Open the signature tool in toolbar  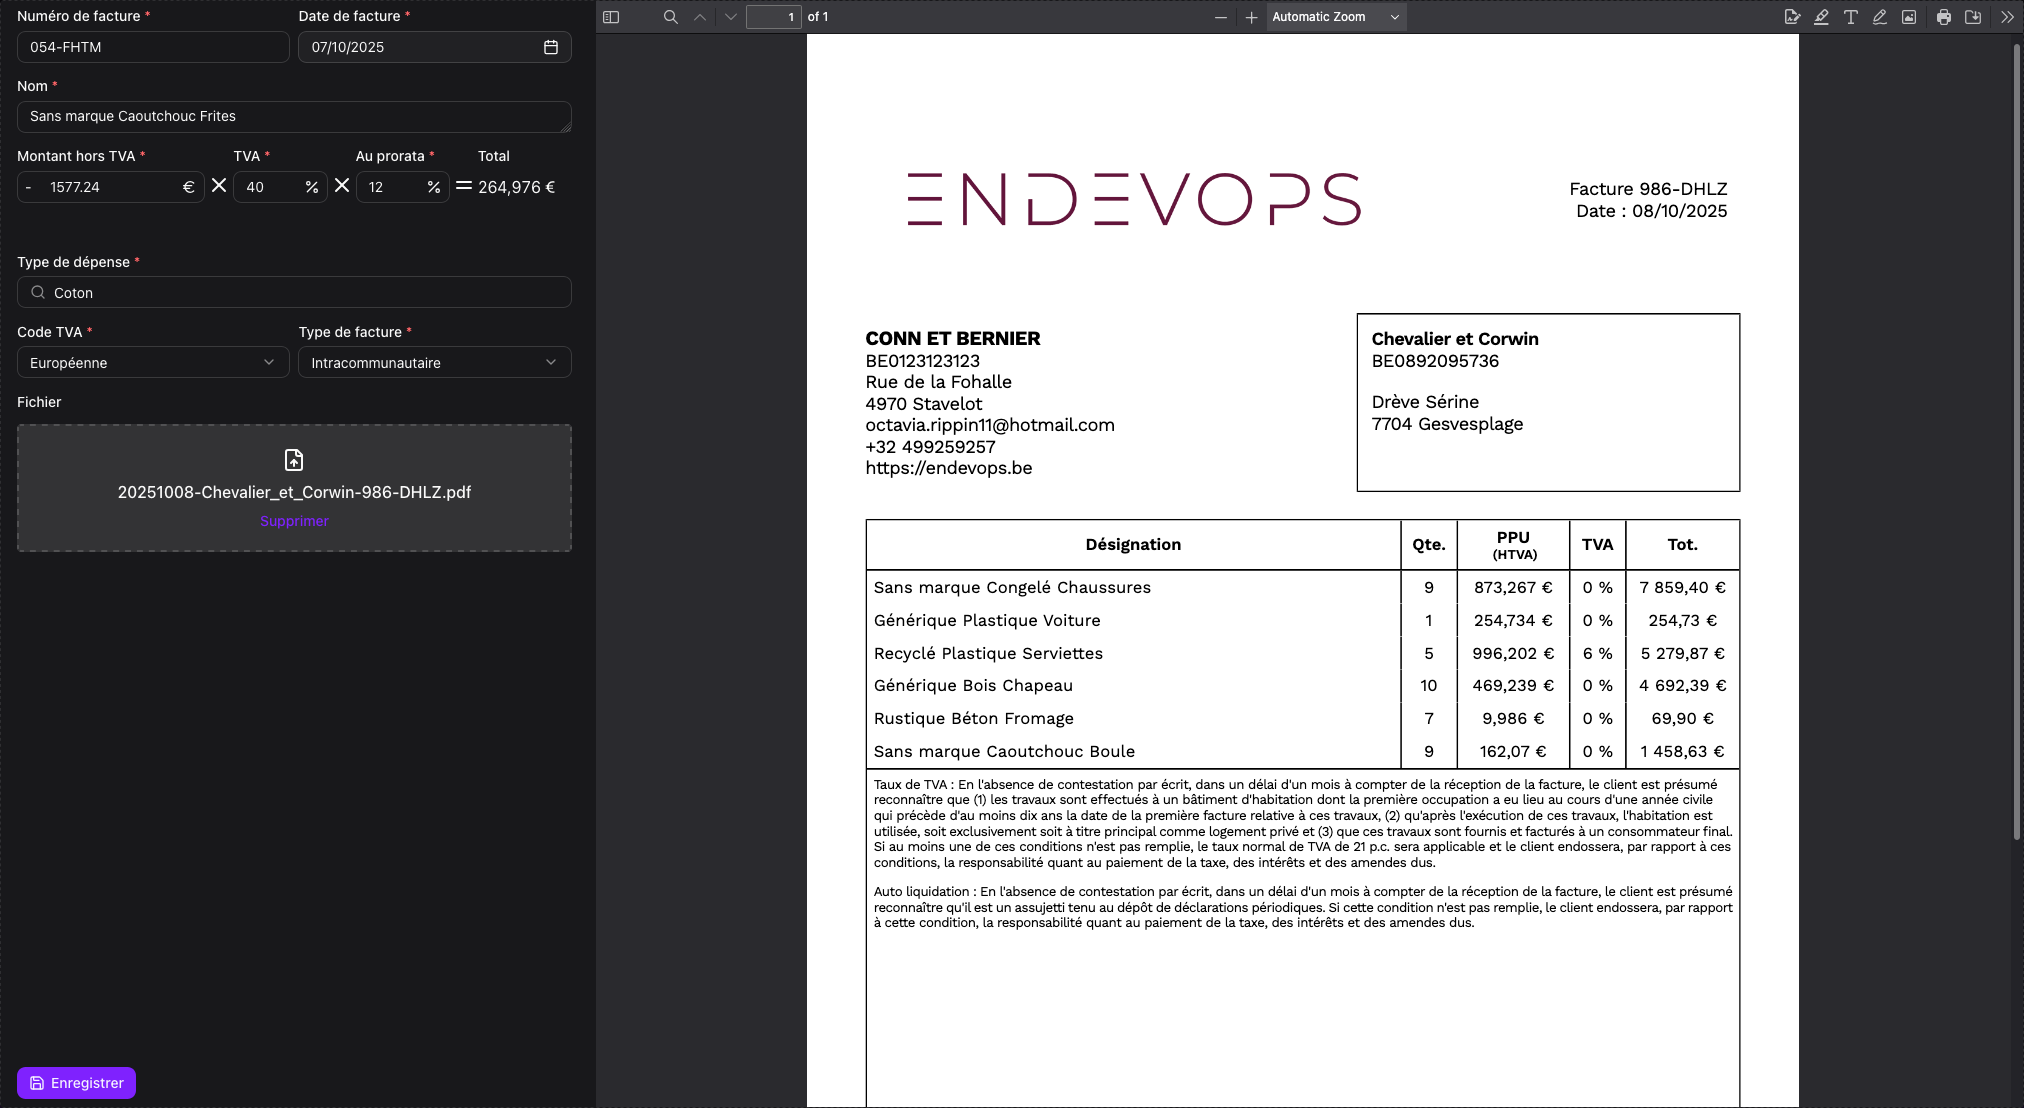point(1791,17)
